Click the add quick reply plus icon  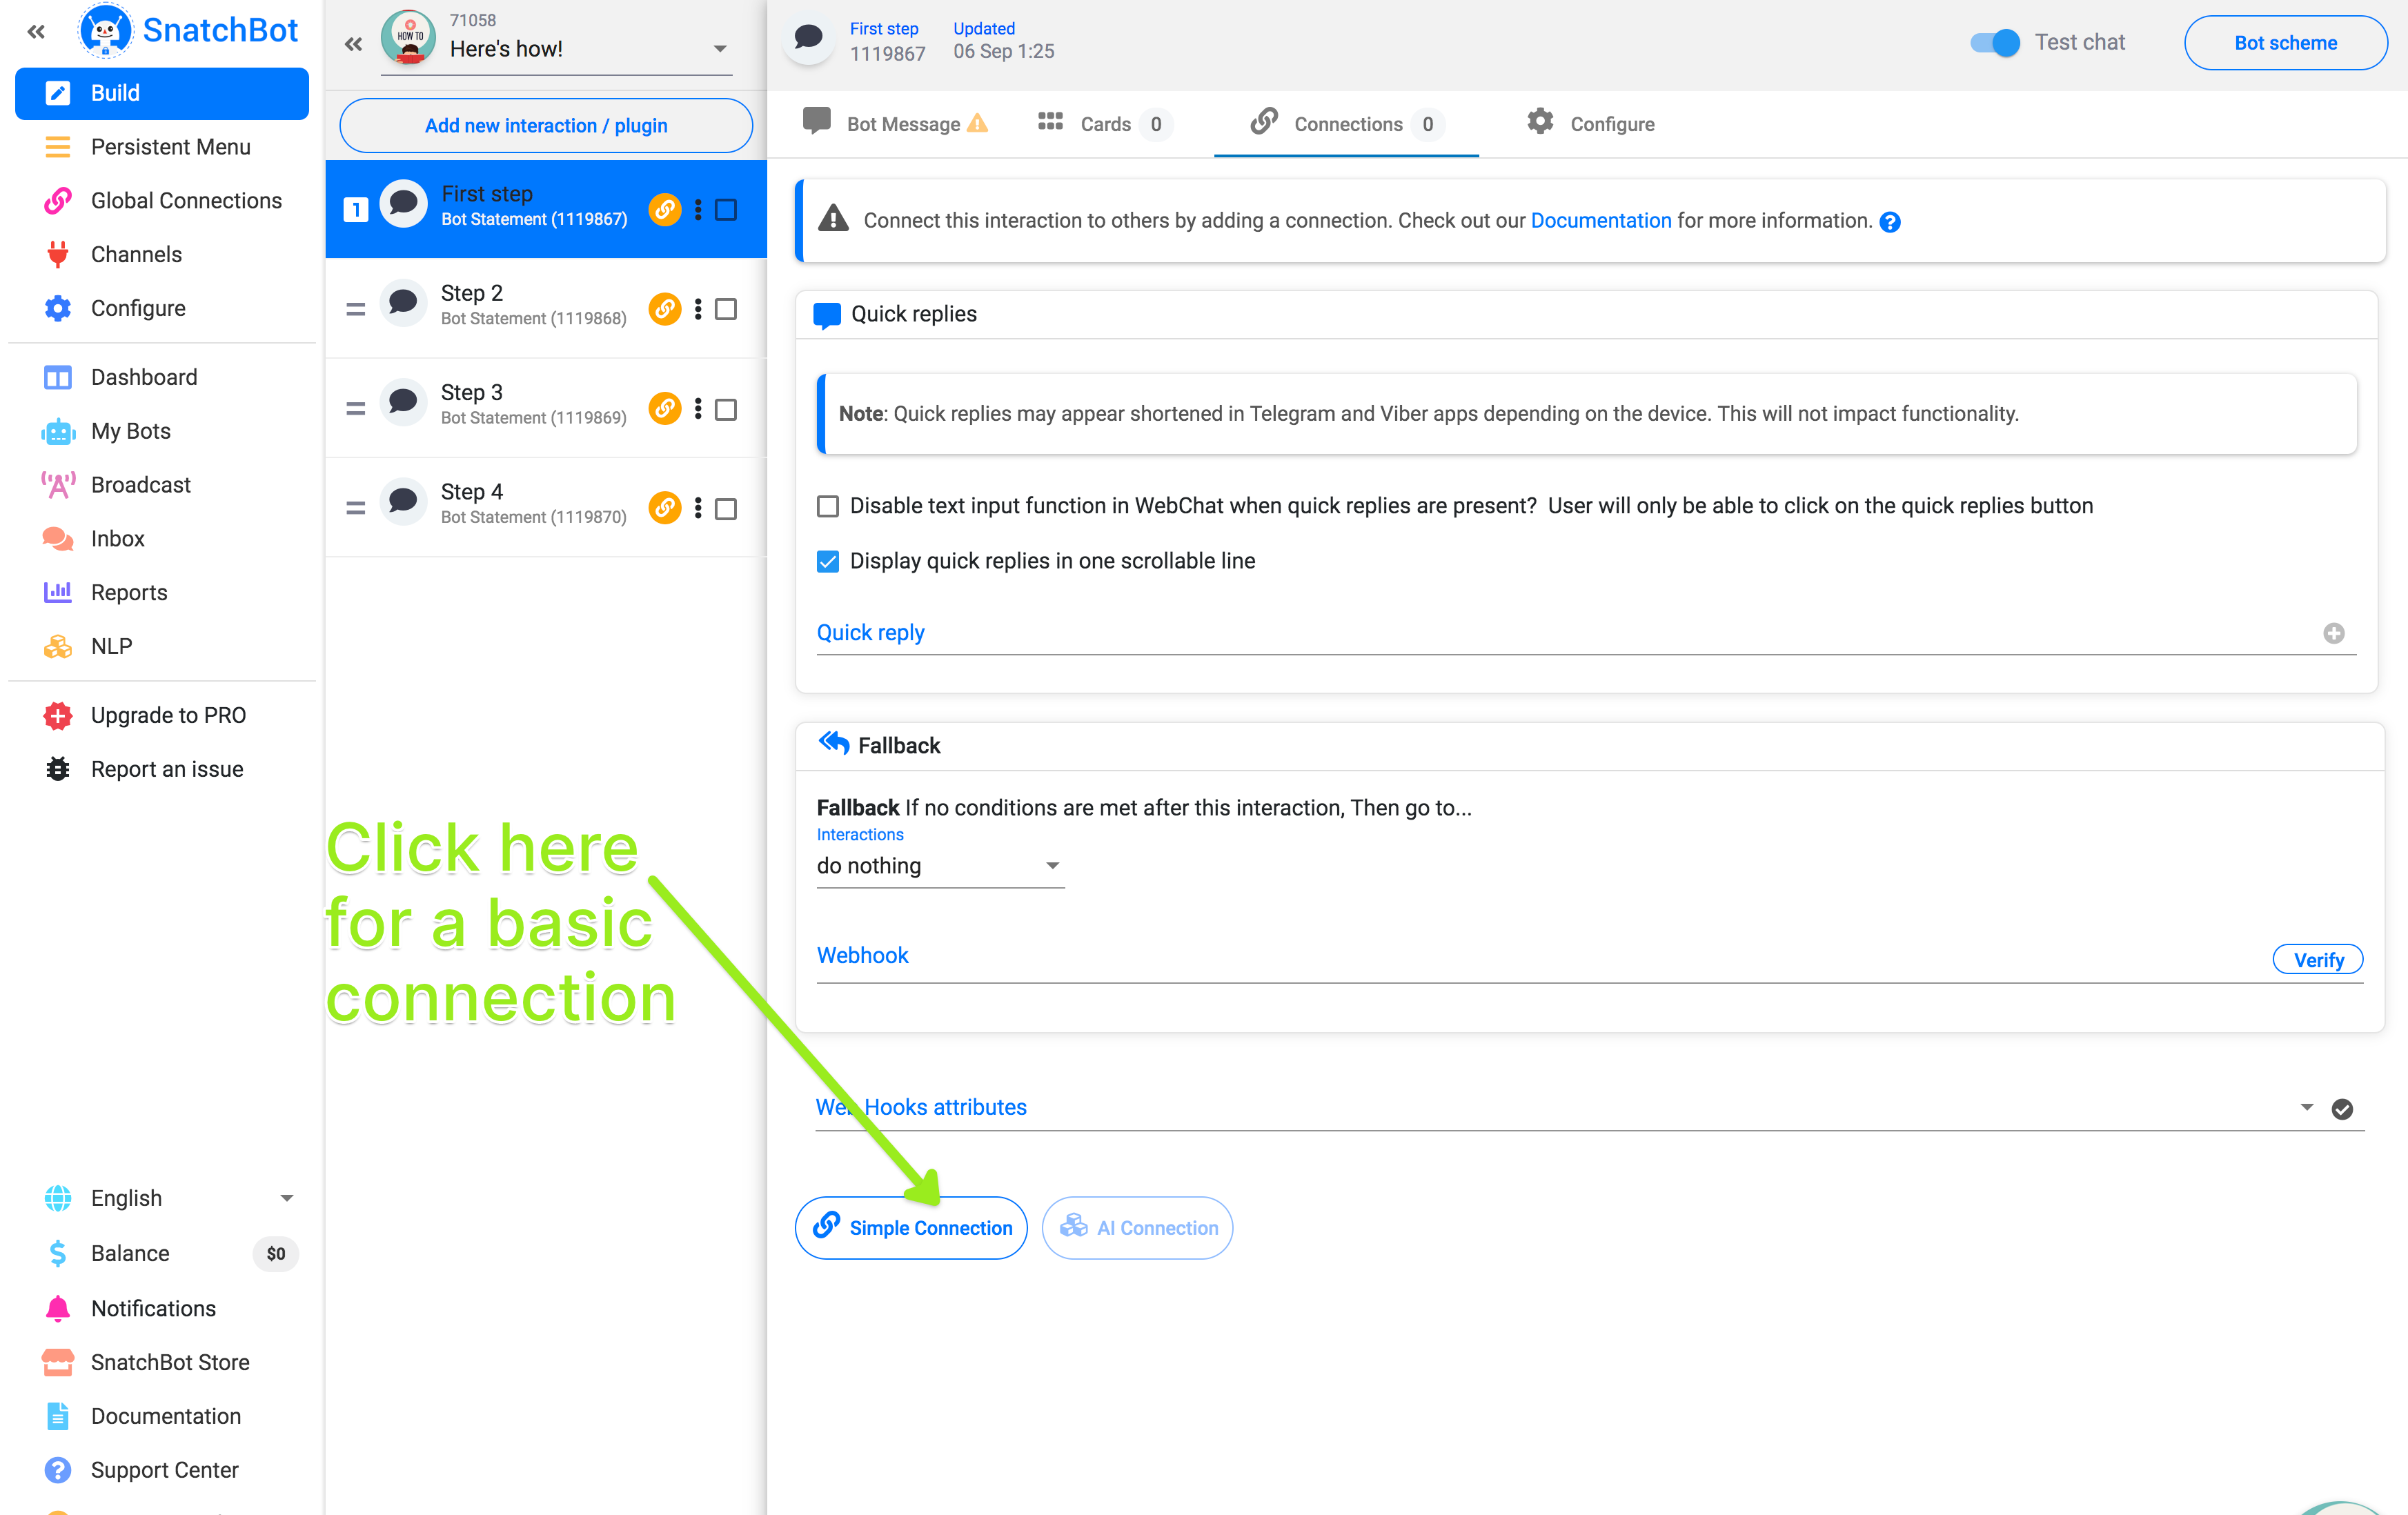[x=2333, y=633]
